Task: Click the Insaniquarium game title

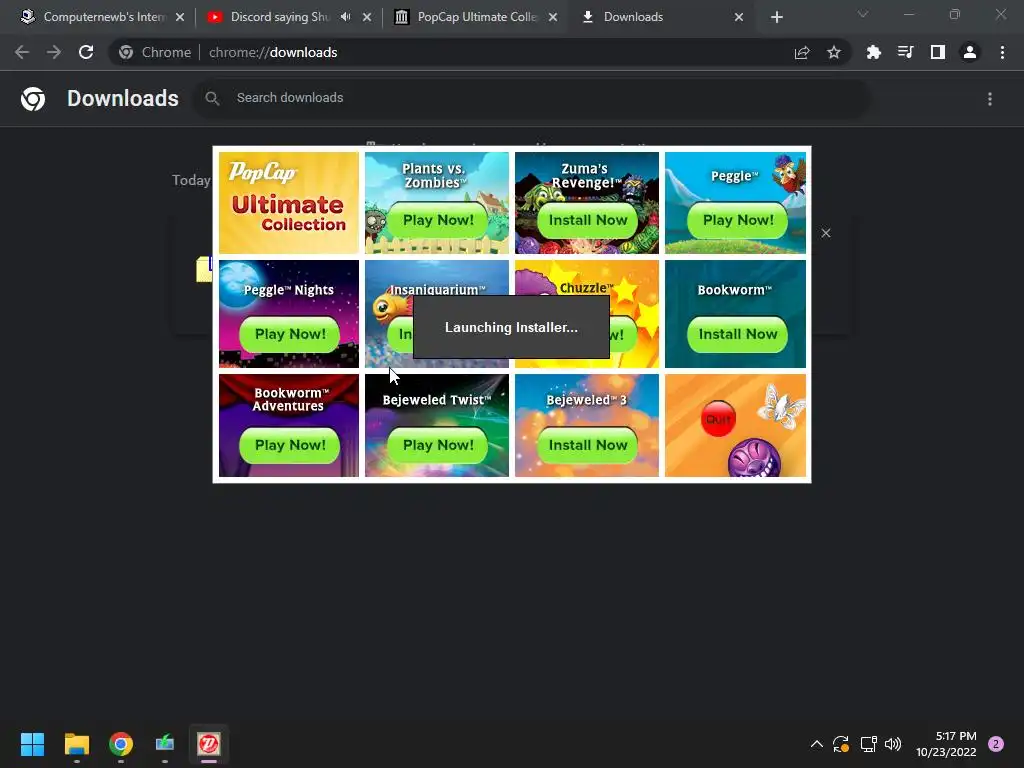Action: pyautogui.click(x=438, y=289)
